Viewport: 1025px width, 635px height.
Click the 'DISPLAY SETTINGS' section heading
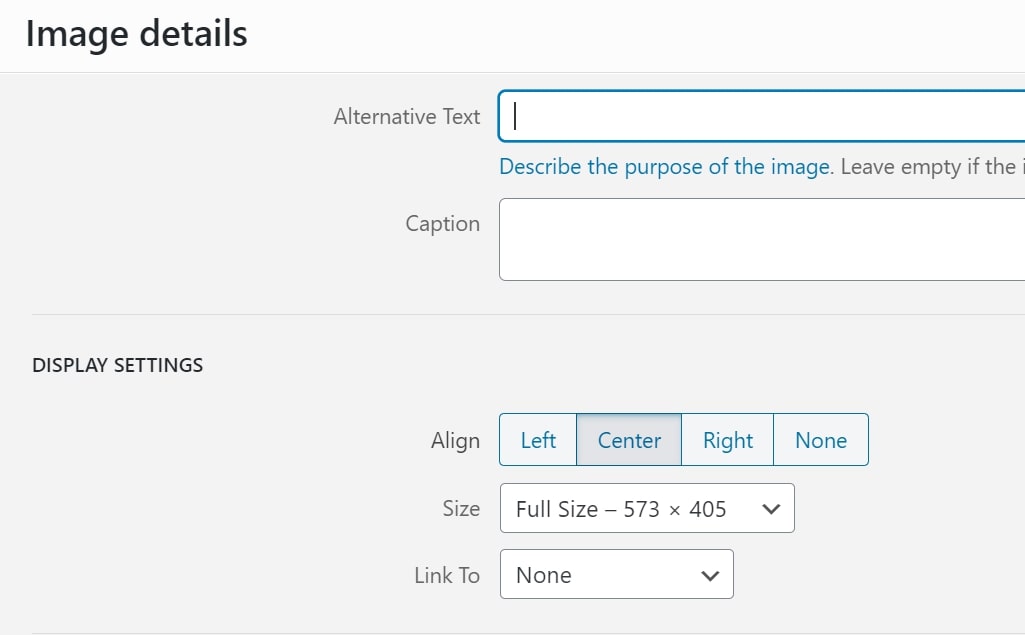click(117, 366)
